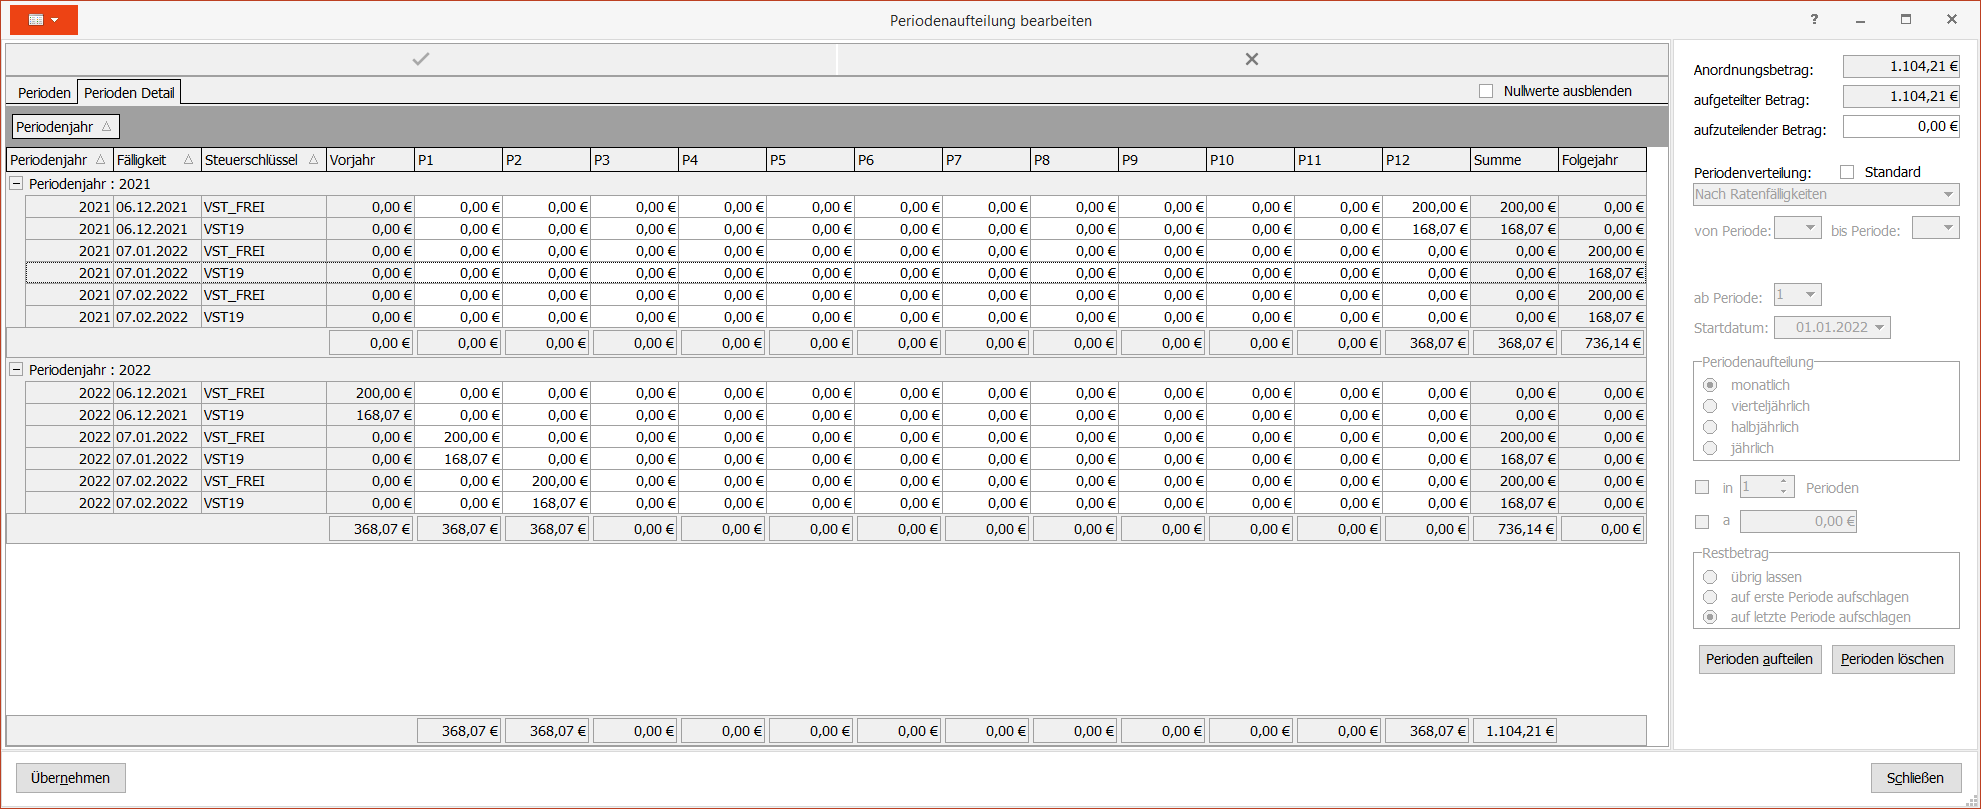This screenshot has height=809, width=1981.
Task: Cancel with the X toolbar button
Action: (x=1252, y=59)
